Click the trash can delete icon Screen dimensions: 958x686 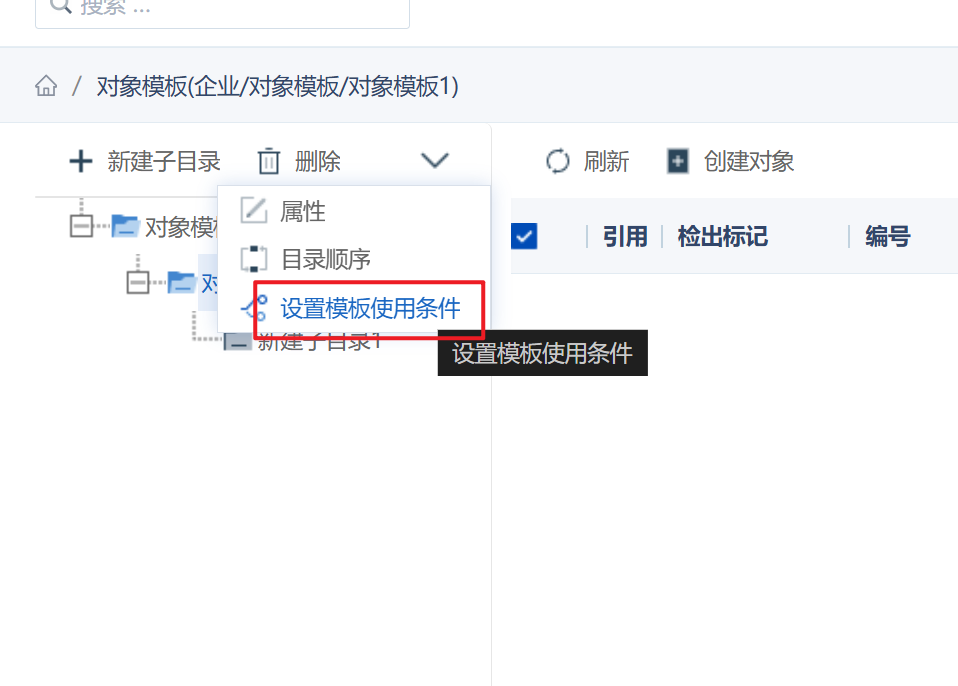tap(269, 162)
